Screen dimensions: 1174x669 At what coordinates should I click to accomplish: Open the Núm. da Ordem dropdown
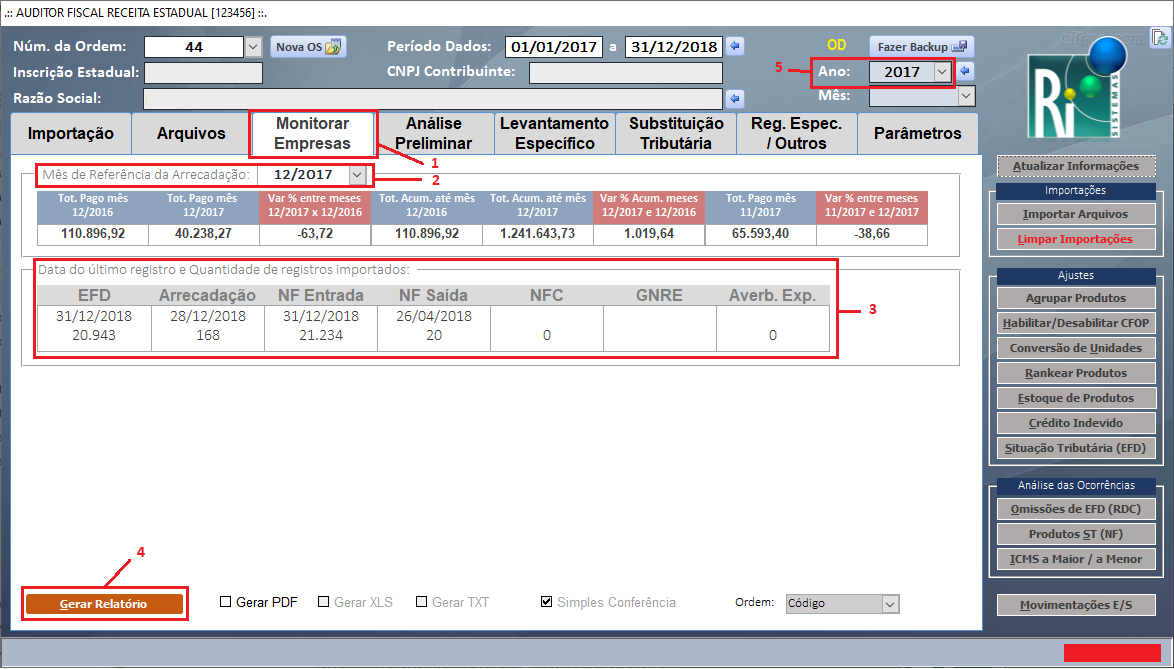point(252,46)
